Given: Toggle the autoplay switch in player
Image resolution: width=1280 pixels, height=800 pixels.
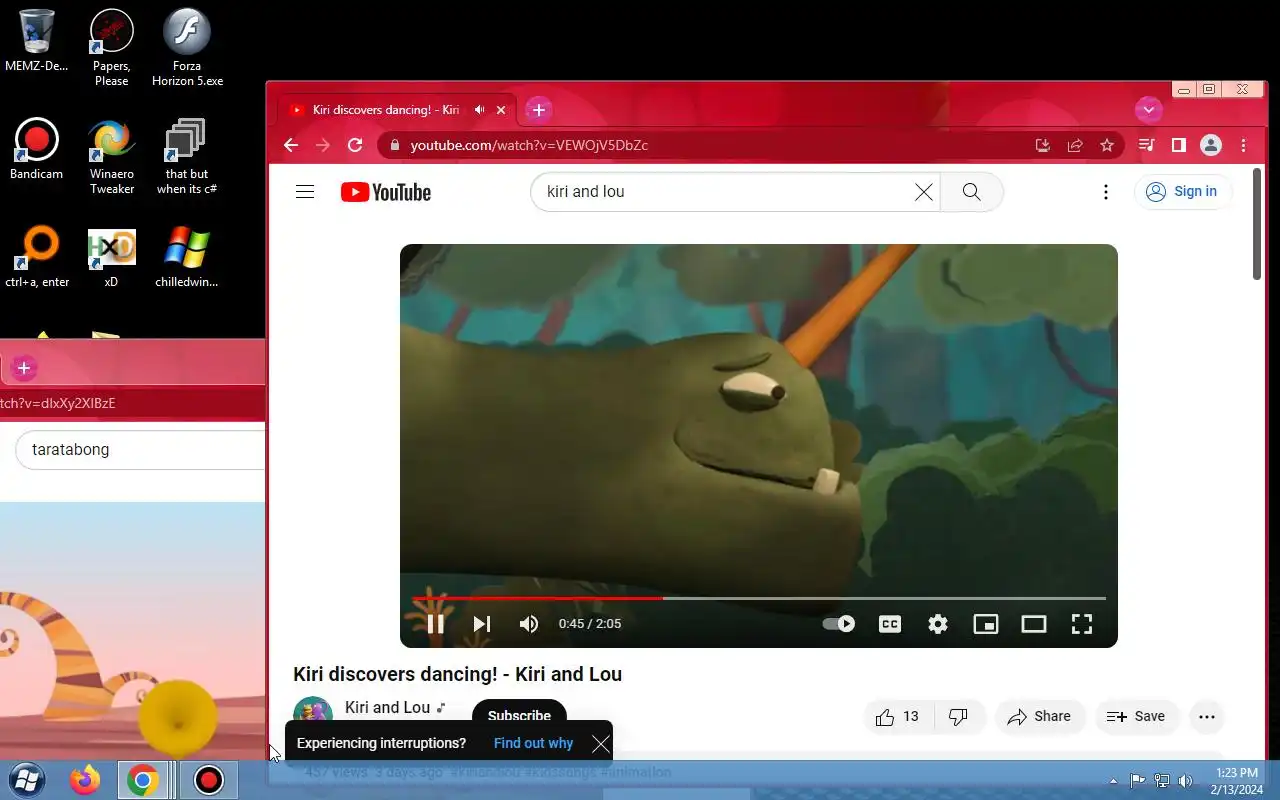Looking at the screenshot, I should click(x=838, y=624).
